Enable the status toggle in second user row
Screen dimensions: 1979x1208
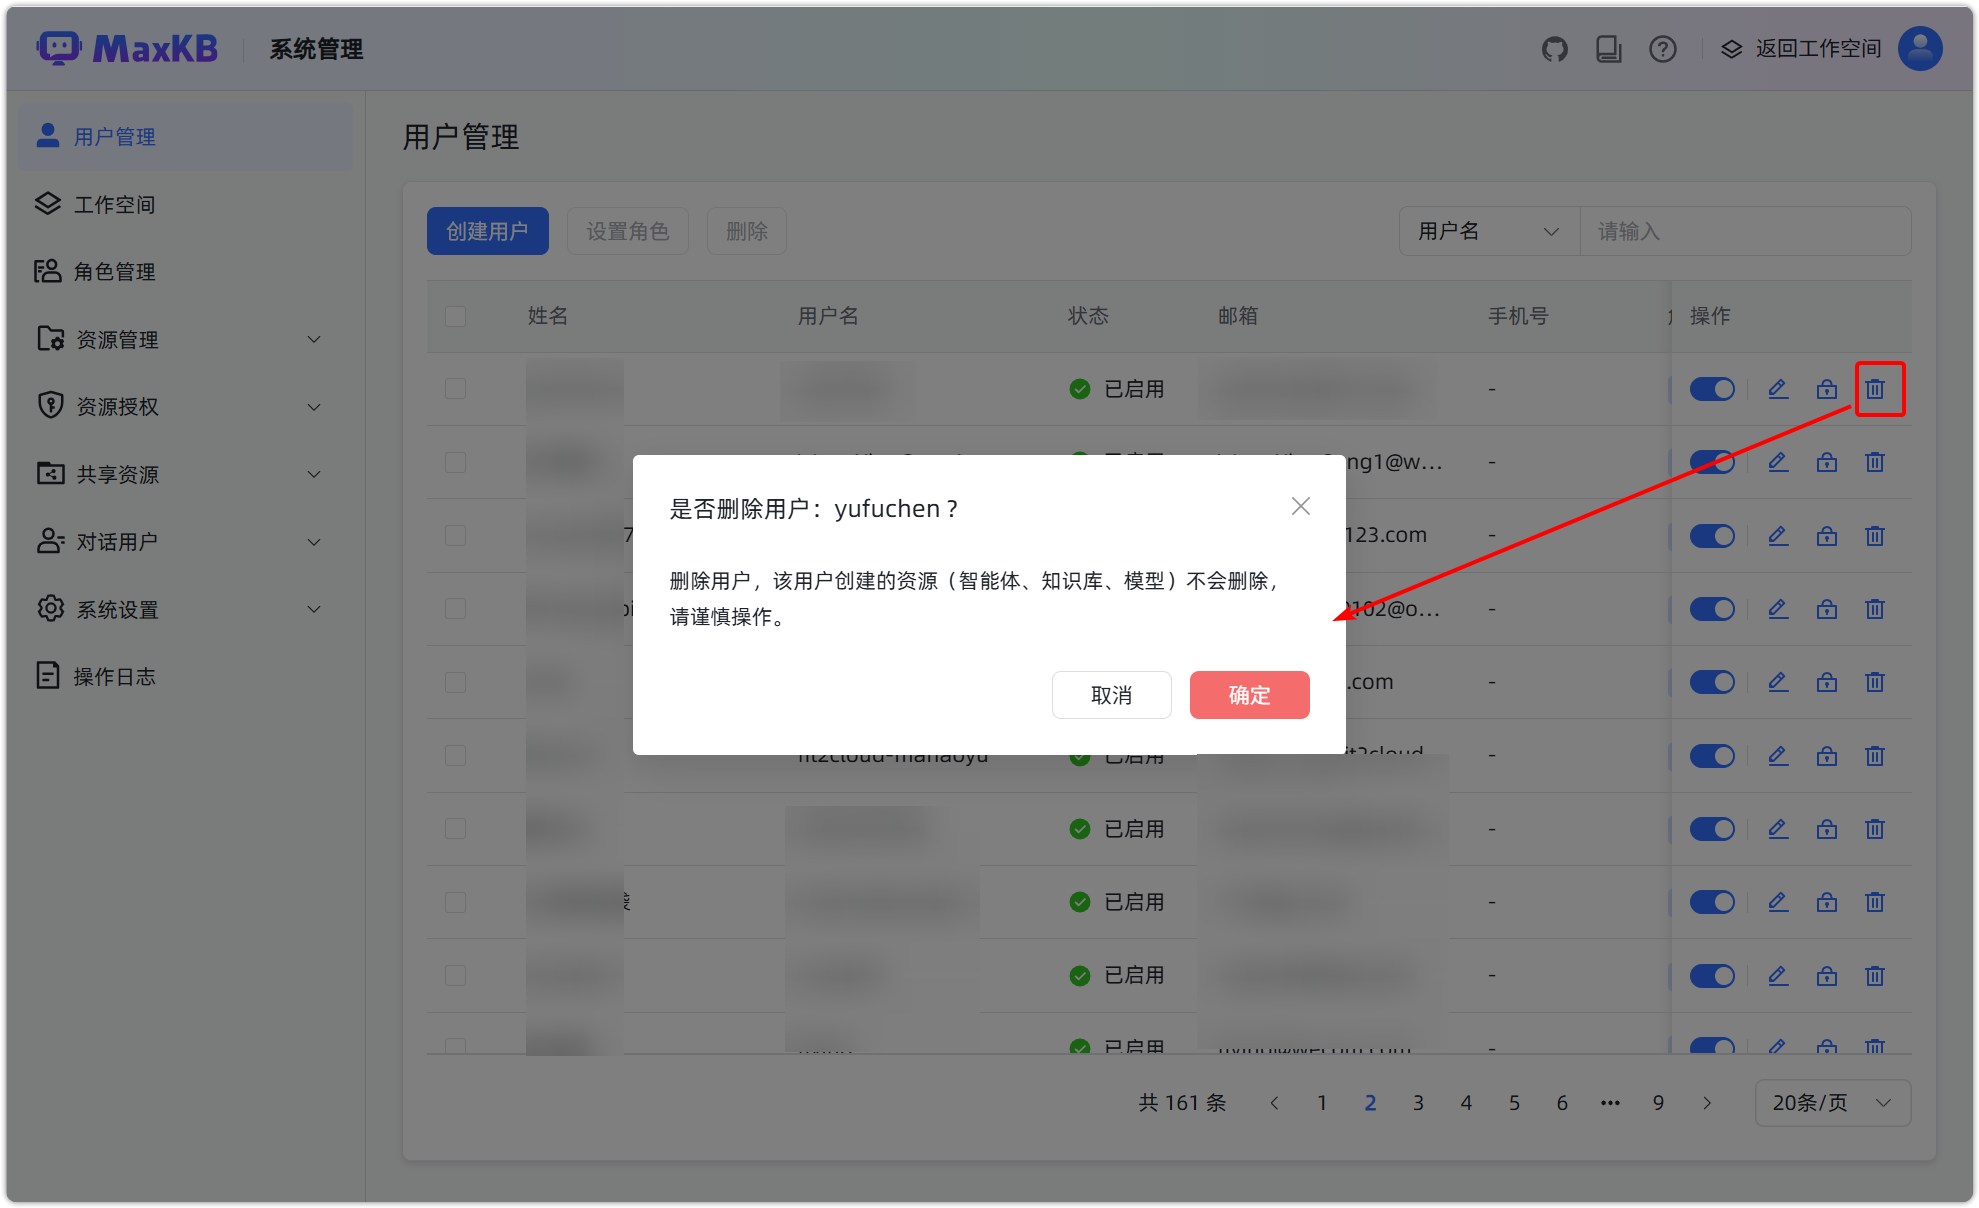tap(1712, 462)
